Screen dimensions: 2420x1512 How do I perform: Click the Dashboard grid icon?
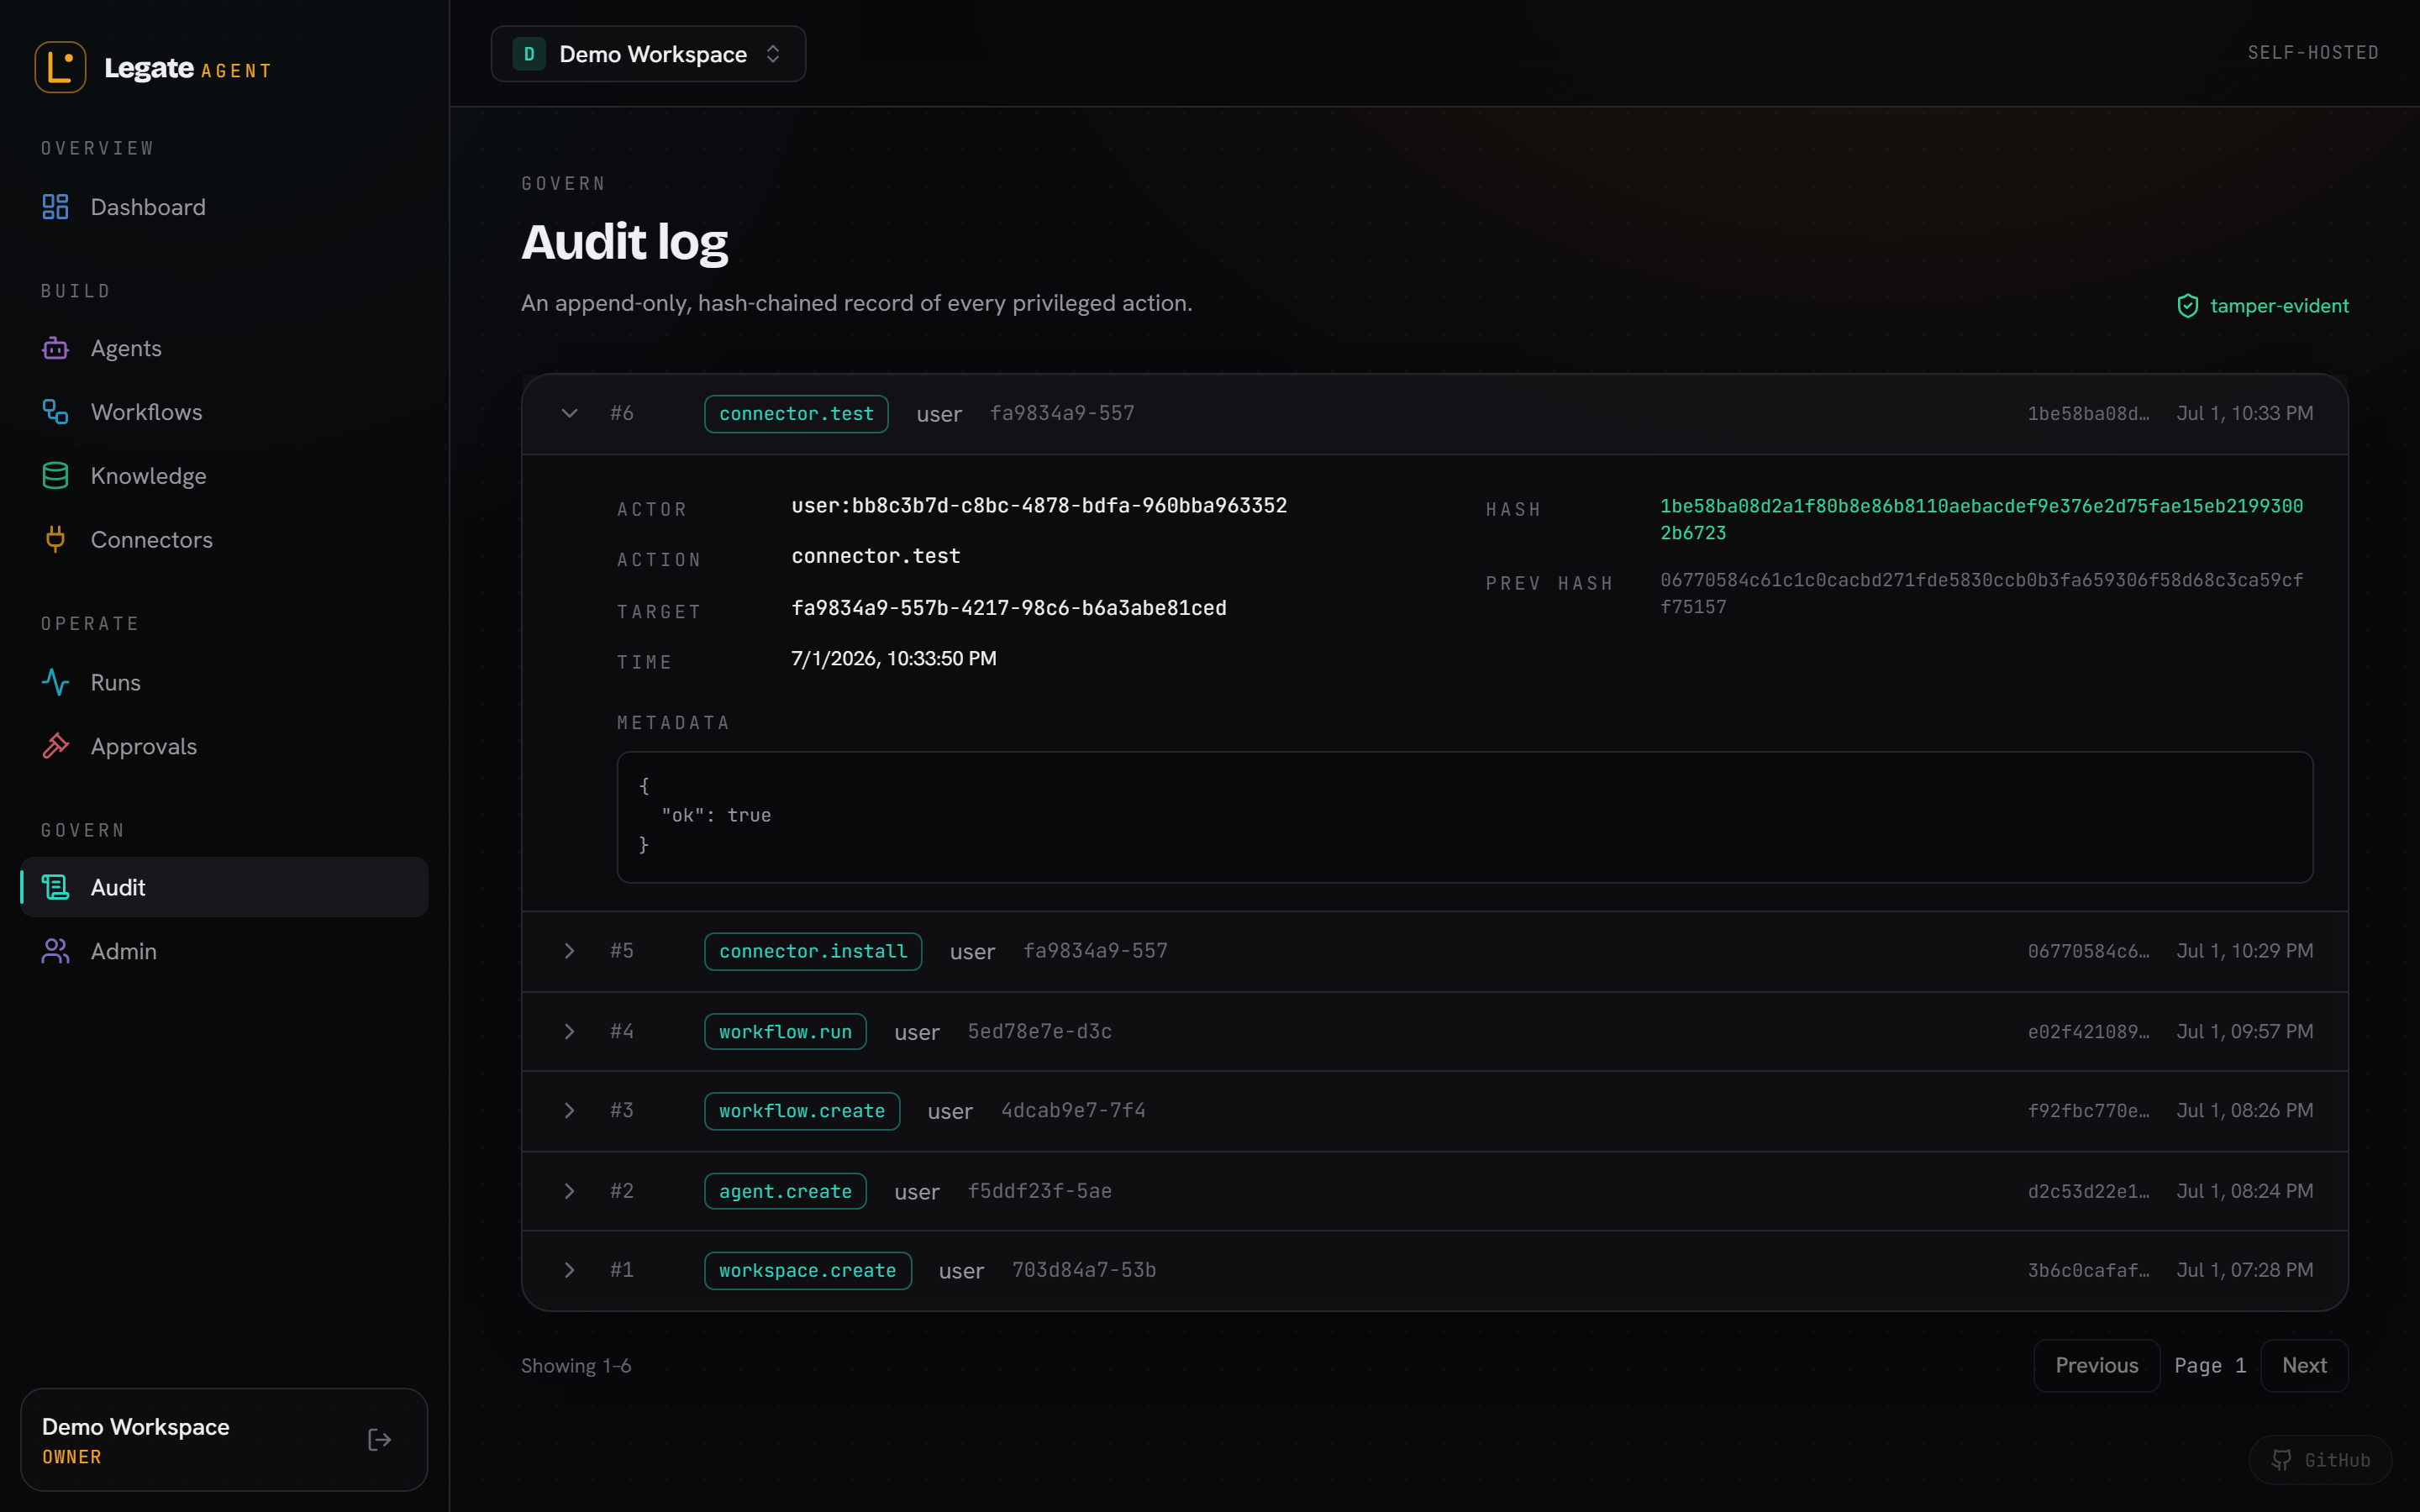[55, 207]
